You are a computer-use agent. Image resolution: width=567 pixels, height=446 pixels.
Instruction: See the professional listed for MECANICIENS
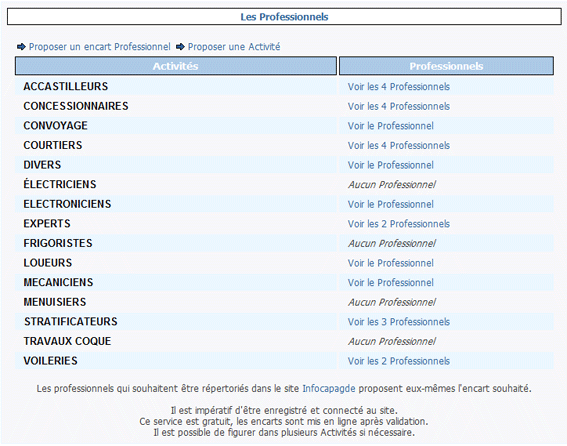[391, 283]
